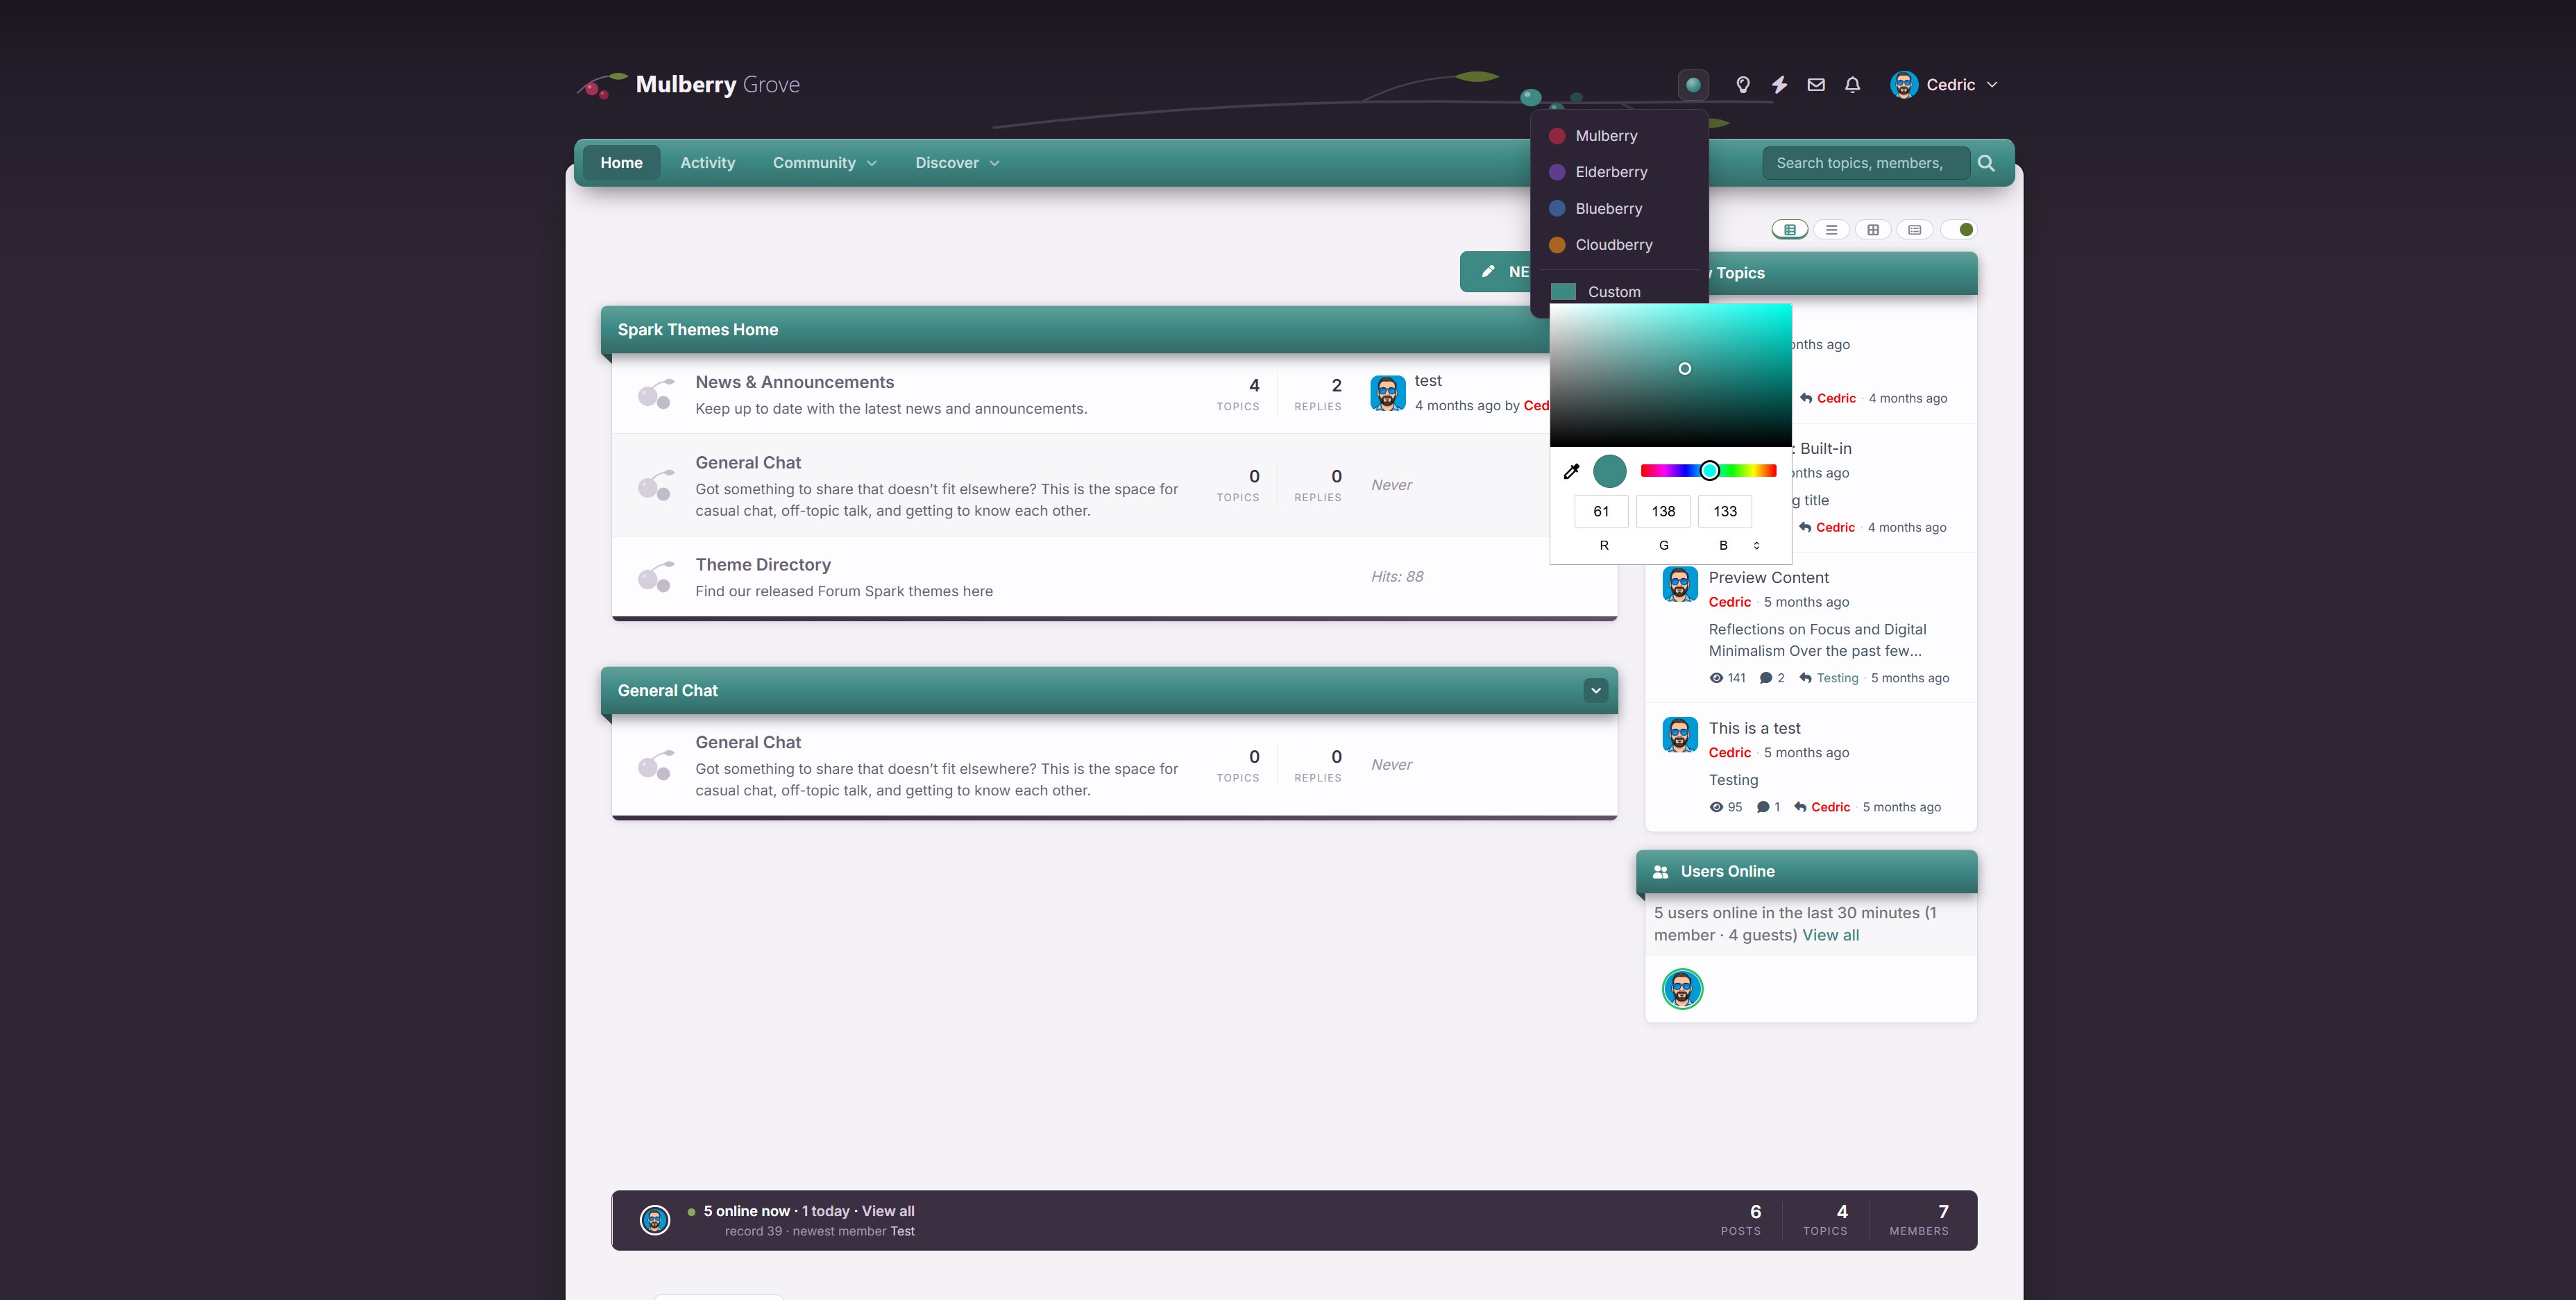Click the Custom color swatch

click(x=1563, y=291)
